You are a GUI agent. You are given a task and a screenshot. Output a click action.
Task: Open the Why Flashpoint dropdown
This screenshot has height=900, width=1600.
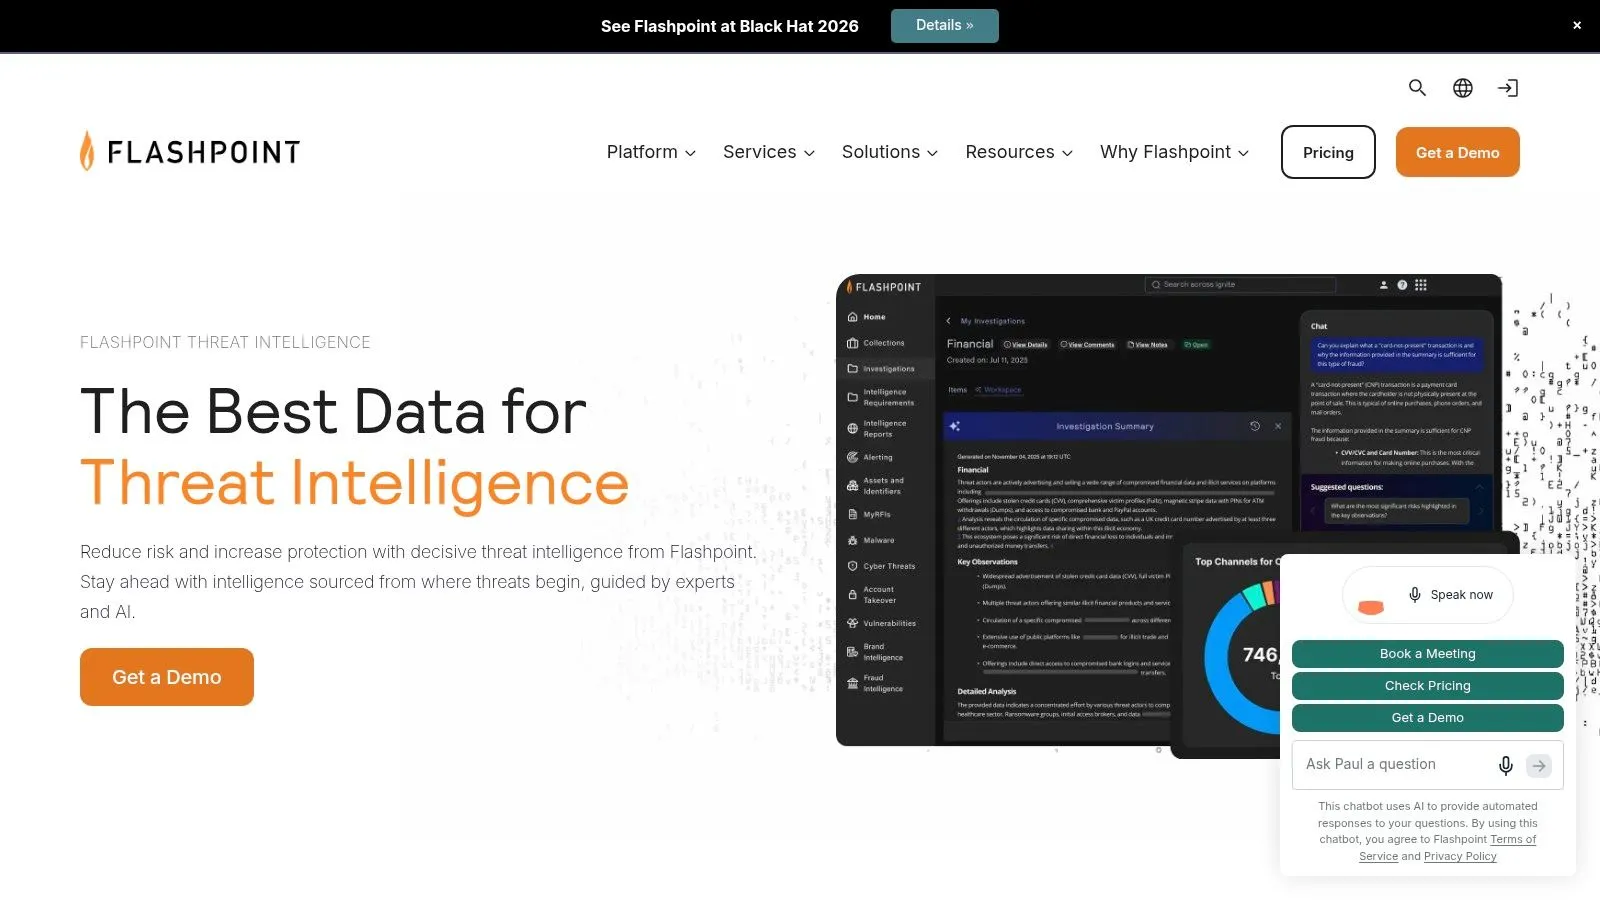point(1175,152)
